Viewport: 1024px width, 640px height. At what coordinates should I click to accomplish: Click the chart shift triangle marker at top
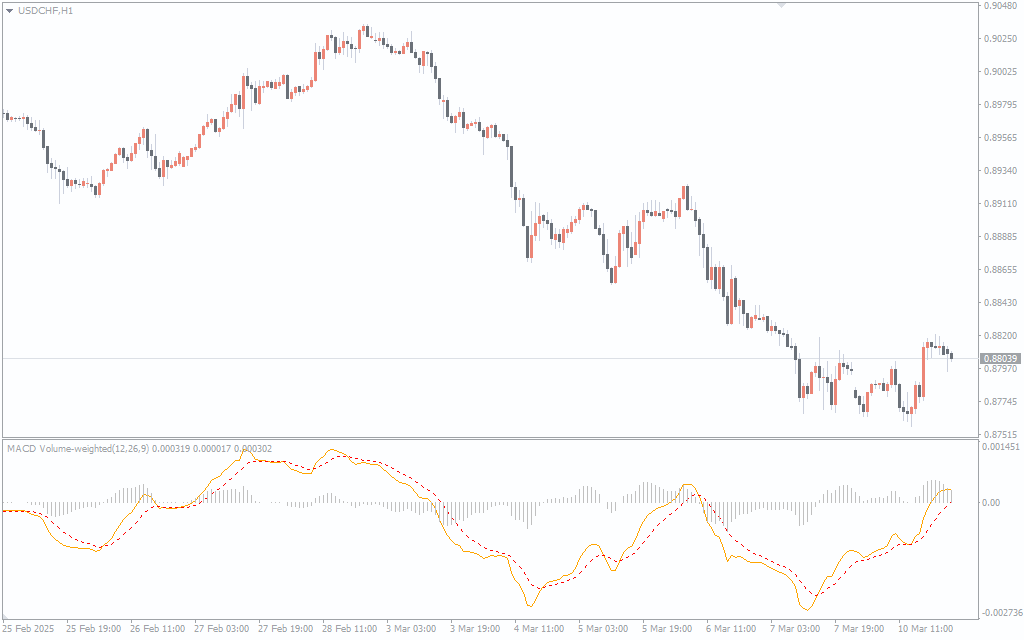781,5
